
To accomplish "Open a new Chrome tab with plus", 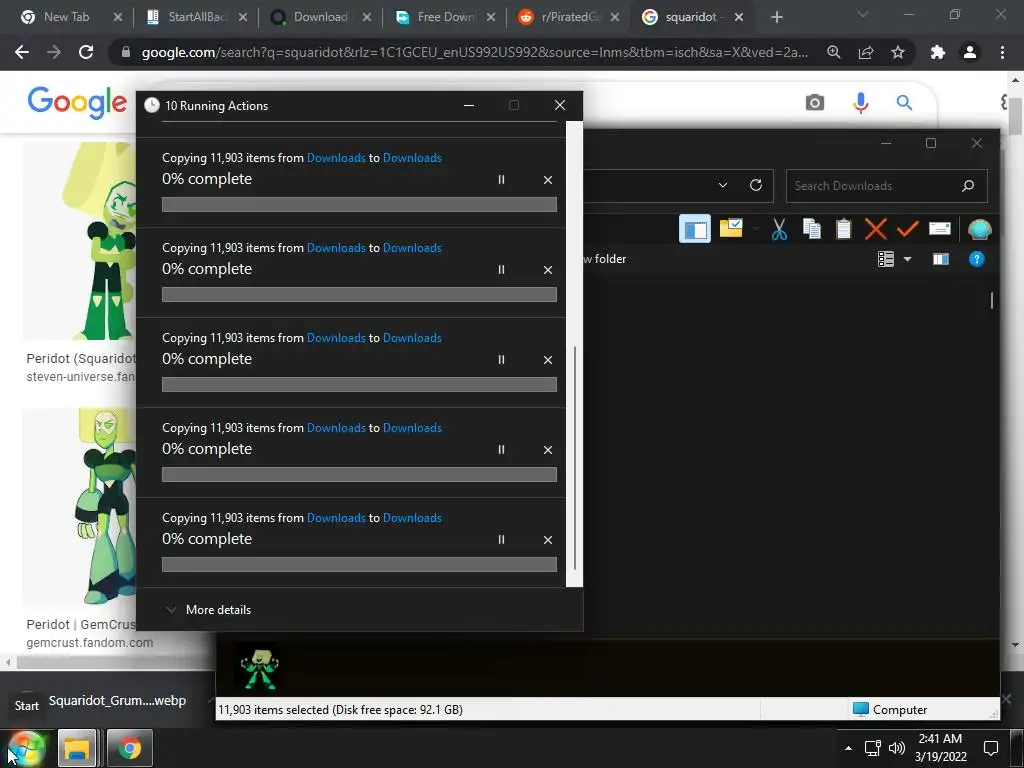I will coord(776,18).
